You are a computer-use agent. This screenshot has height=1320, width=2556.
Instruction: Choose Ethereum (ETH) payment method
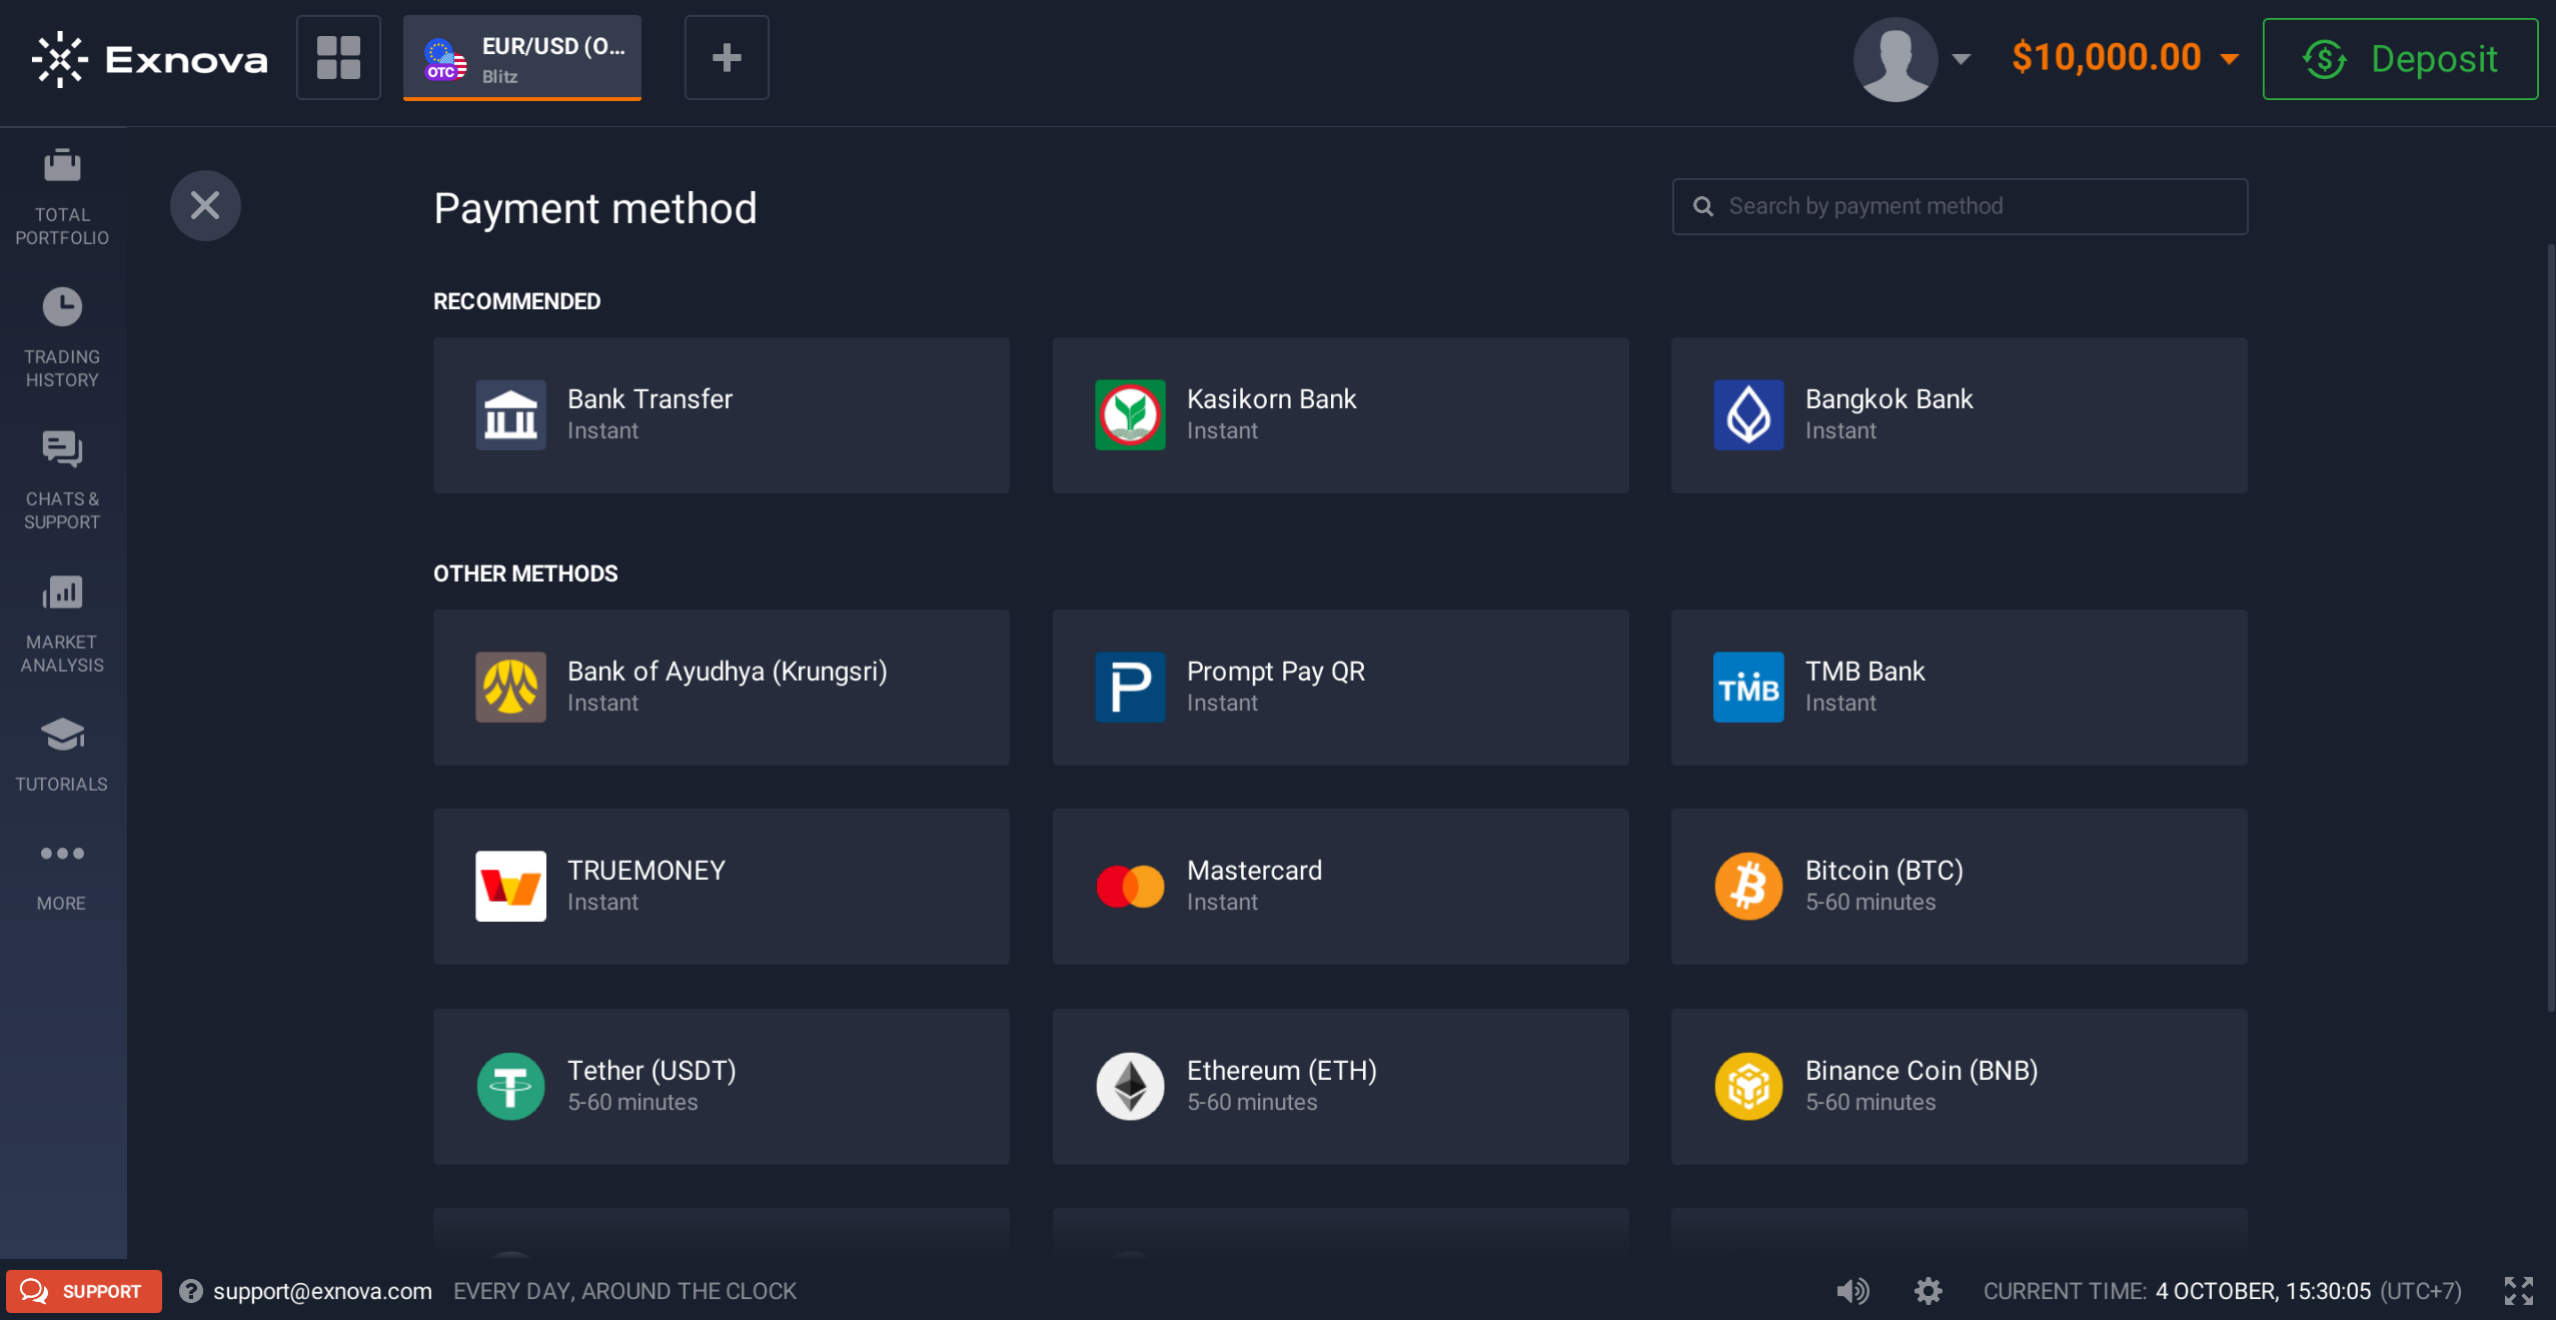(1340, 1086)
